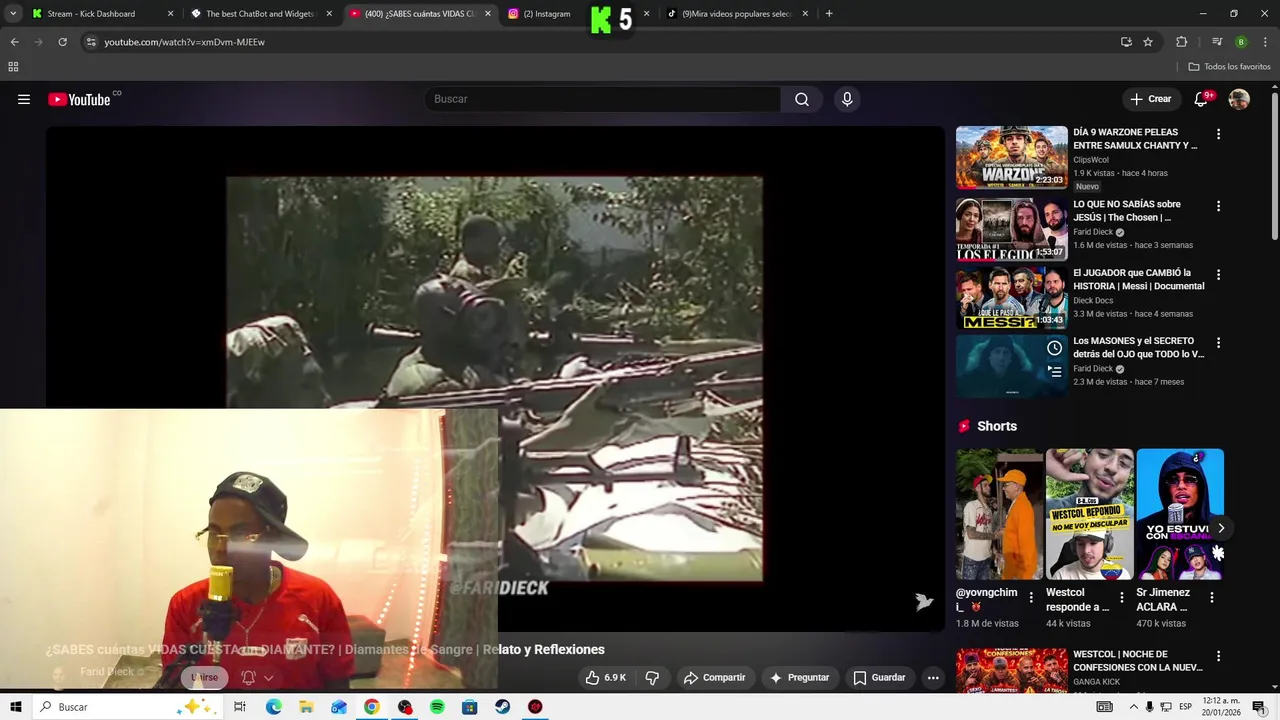Open the ClipsWcol channel name

pyautogui.click(x=1091, y=159)
